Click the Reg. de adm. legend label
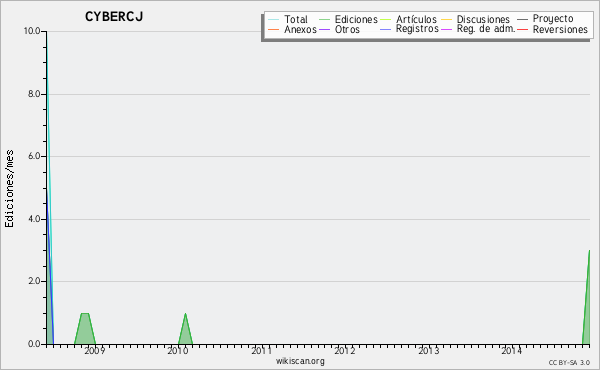 (x=486, y=29)
